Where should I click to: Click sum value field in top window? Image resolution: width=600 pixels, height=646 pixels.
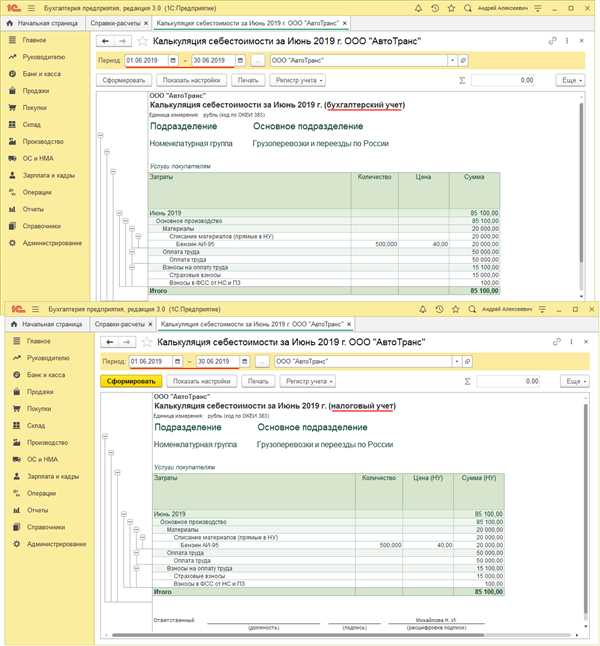click(503, 80)
